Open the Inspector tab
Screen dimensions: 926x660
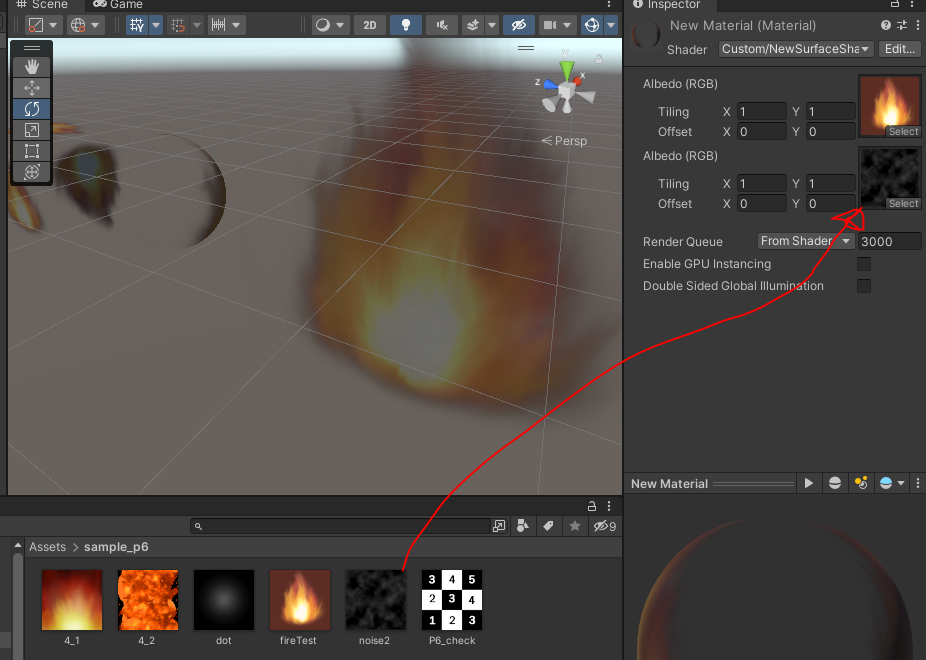[666, 5]
